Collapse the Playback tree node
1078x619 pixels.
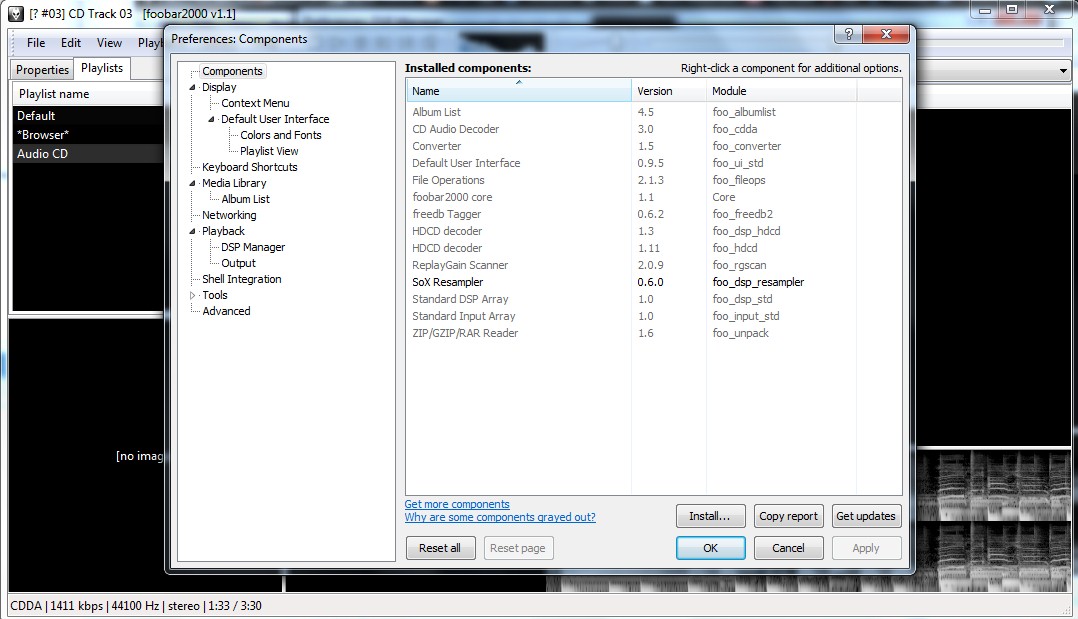coord(192,231)
